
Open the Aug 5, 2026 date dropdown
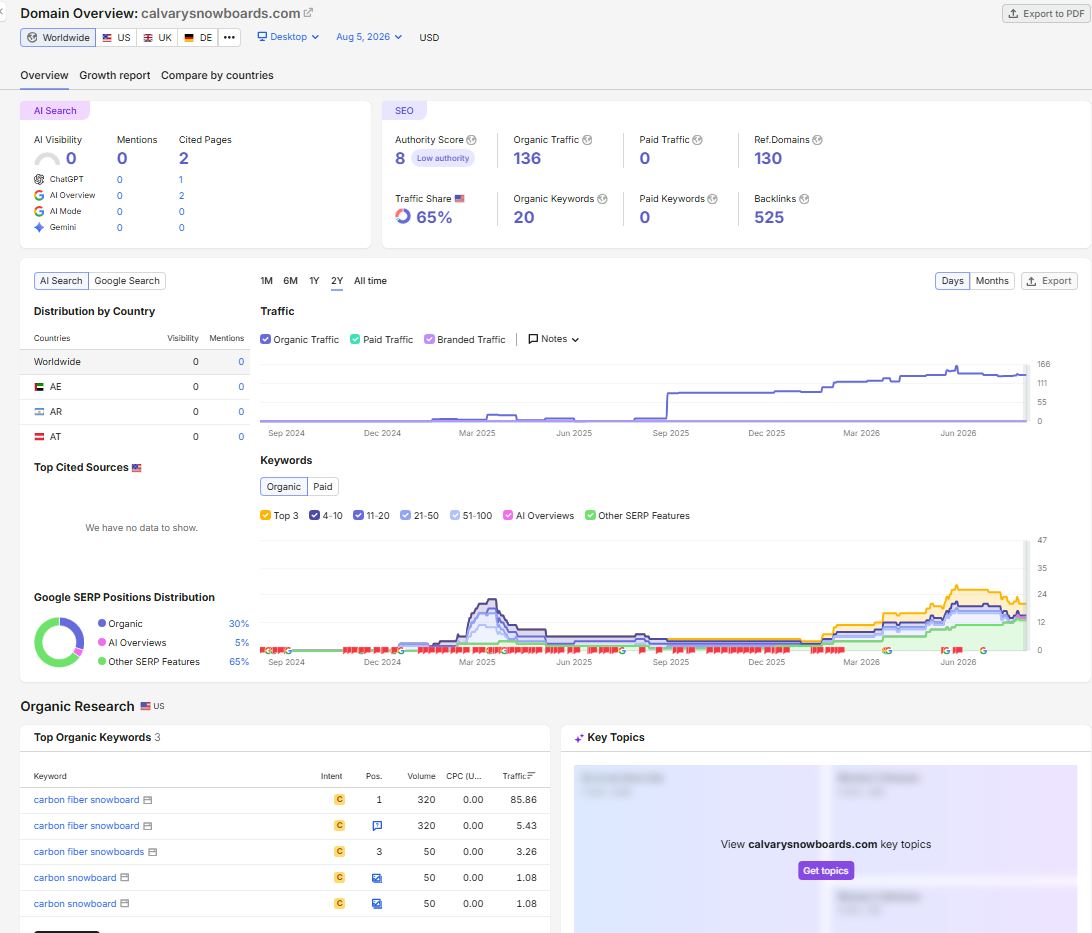pyautogui.click(x=369, y=37)
